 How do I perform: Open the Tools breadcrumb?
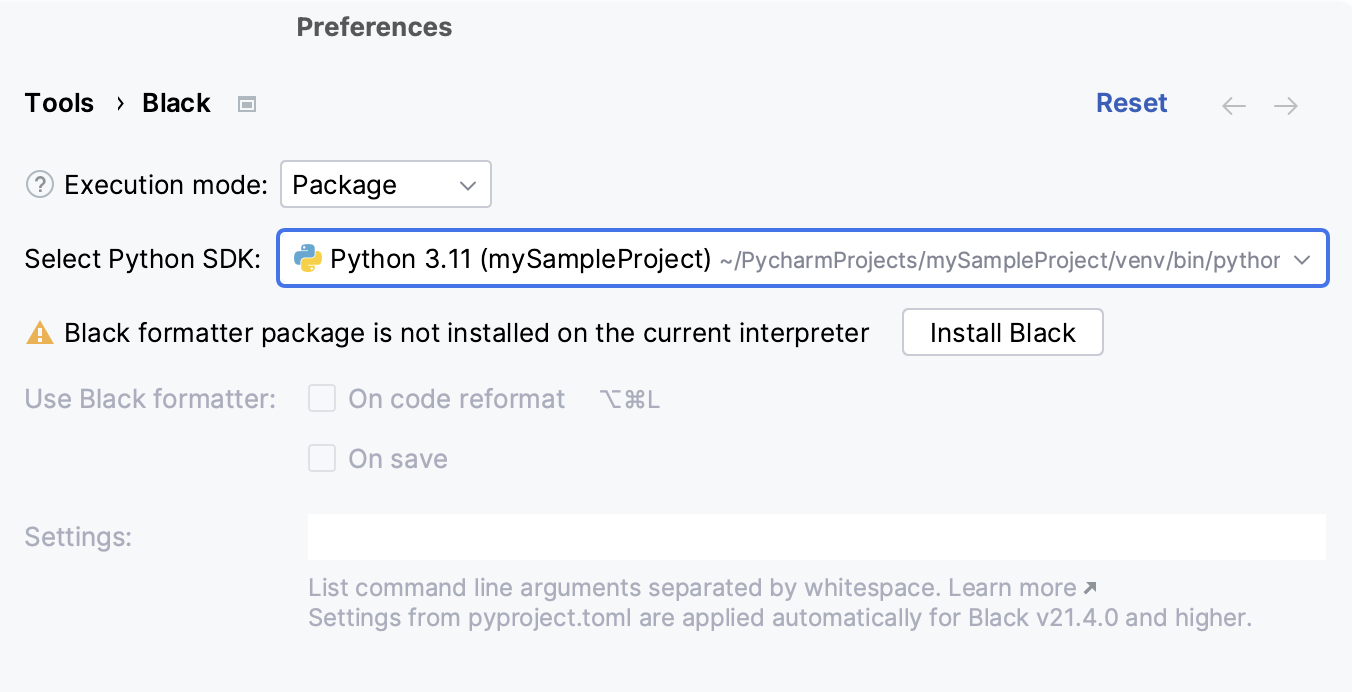pos(58,103)
